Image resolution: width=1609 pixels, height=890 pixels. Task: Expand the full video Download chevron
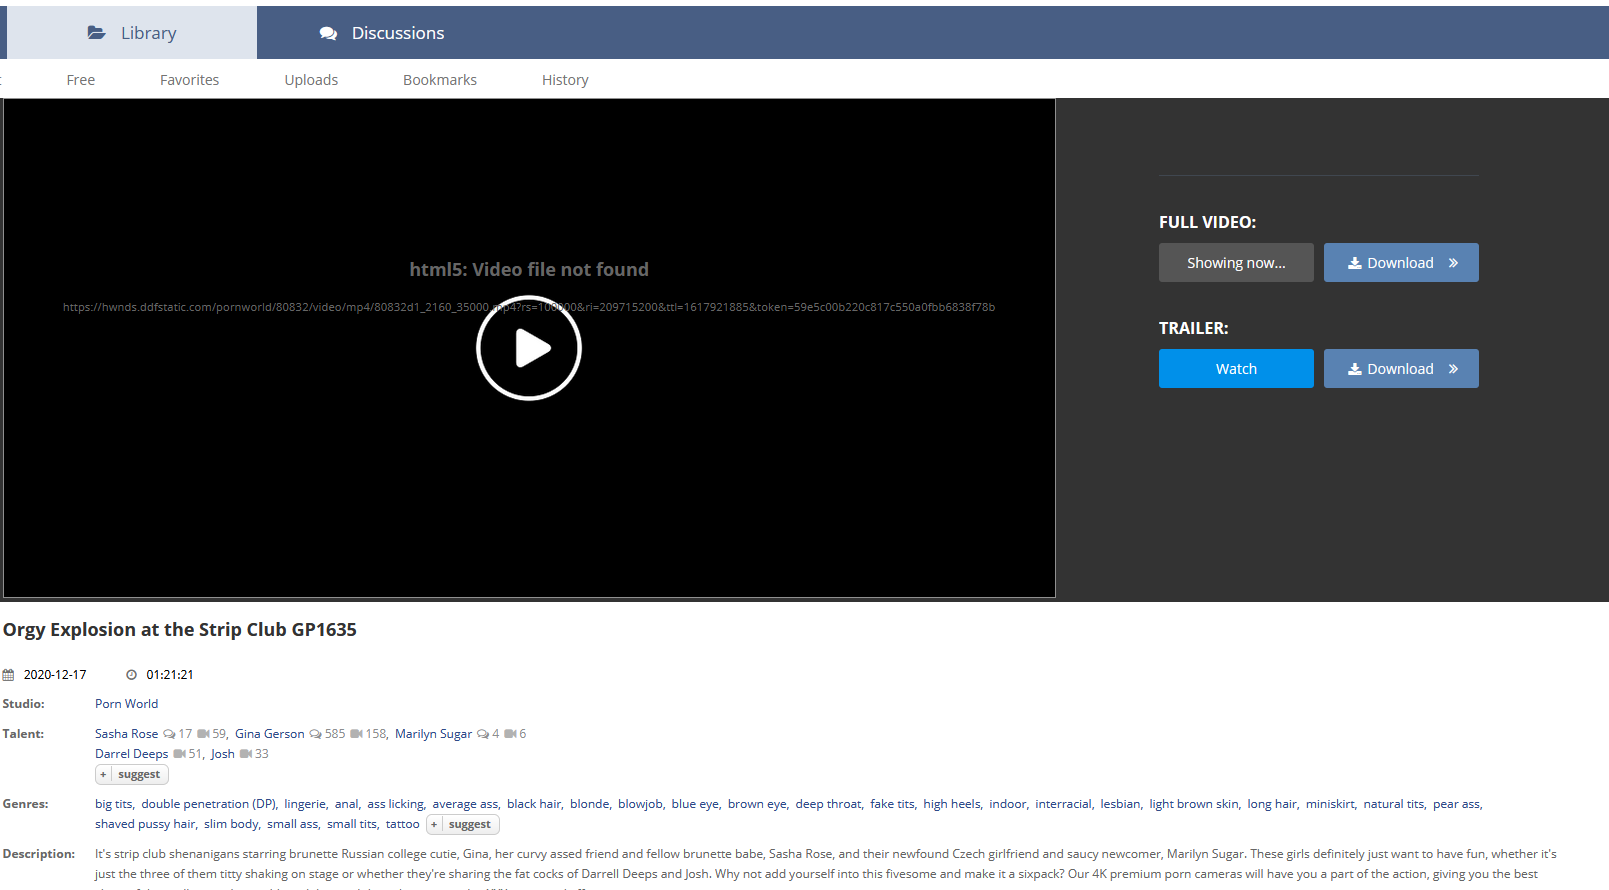click(1453, 263)
